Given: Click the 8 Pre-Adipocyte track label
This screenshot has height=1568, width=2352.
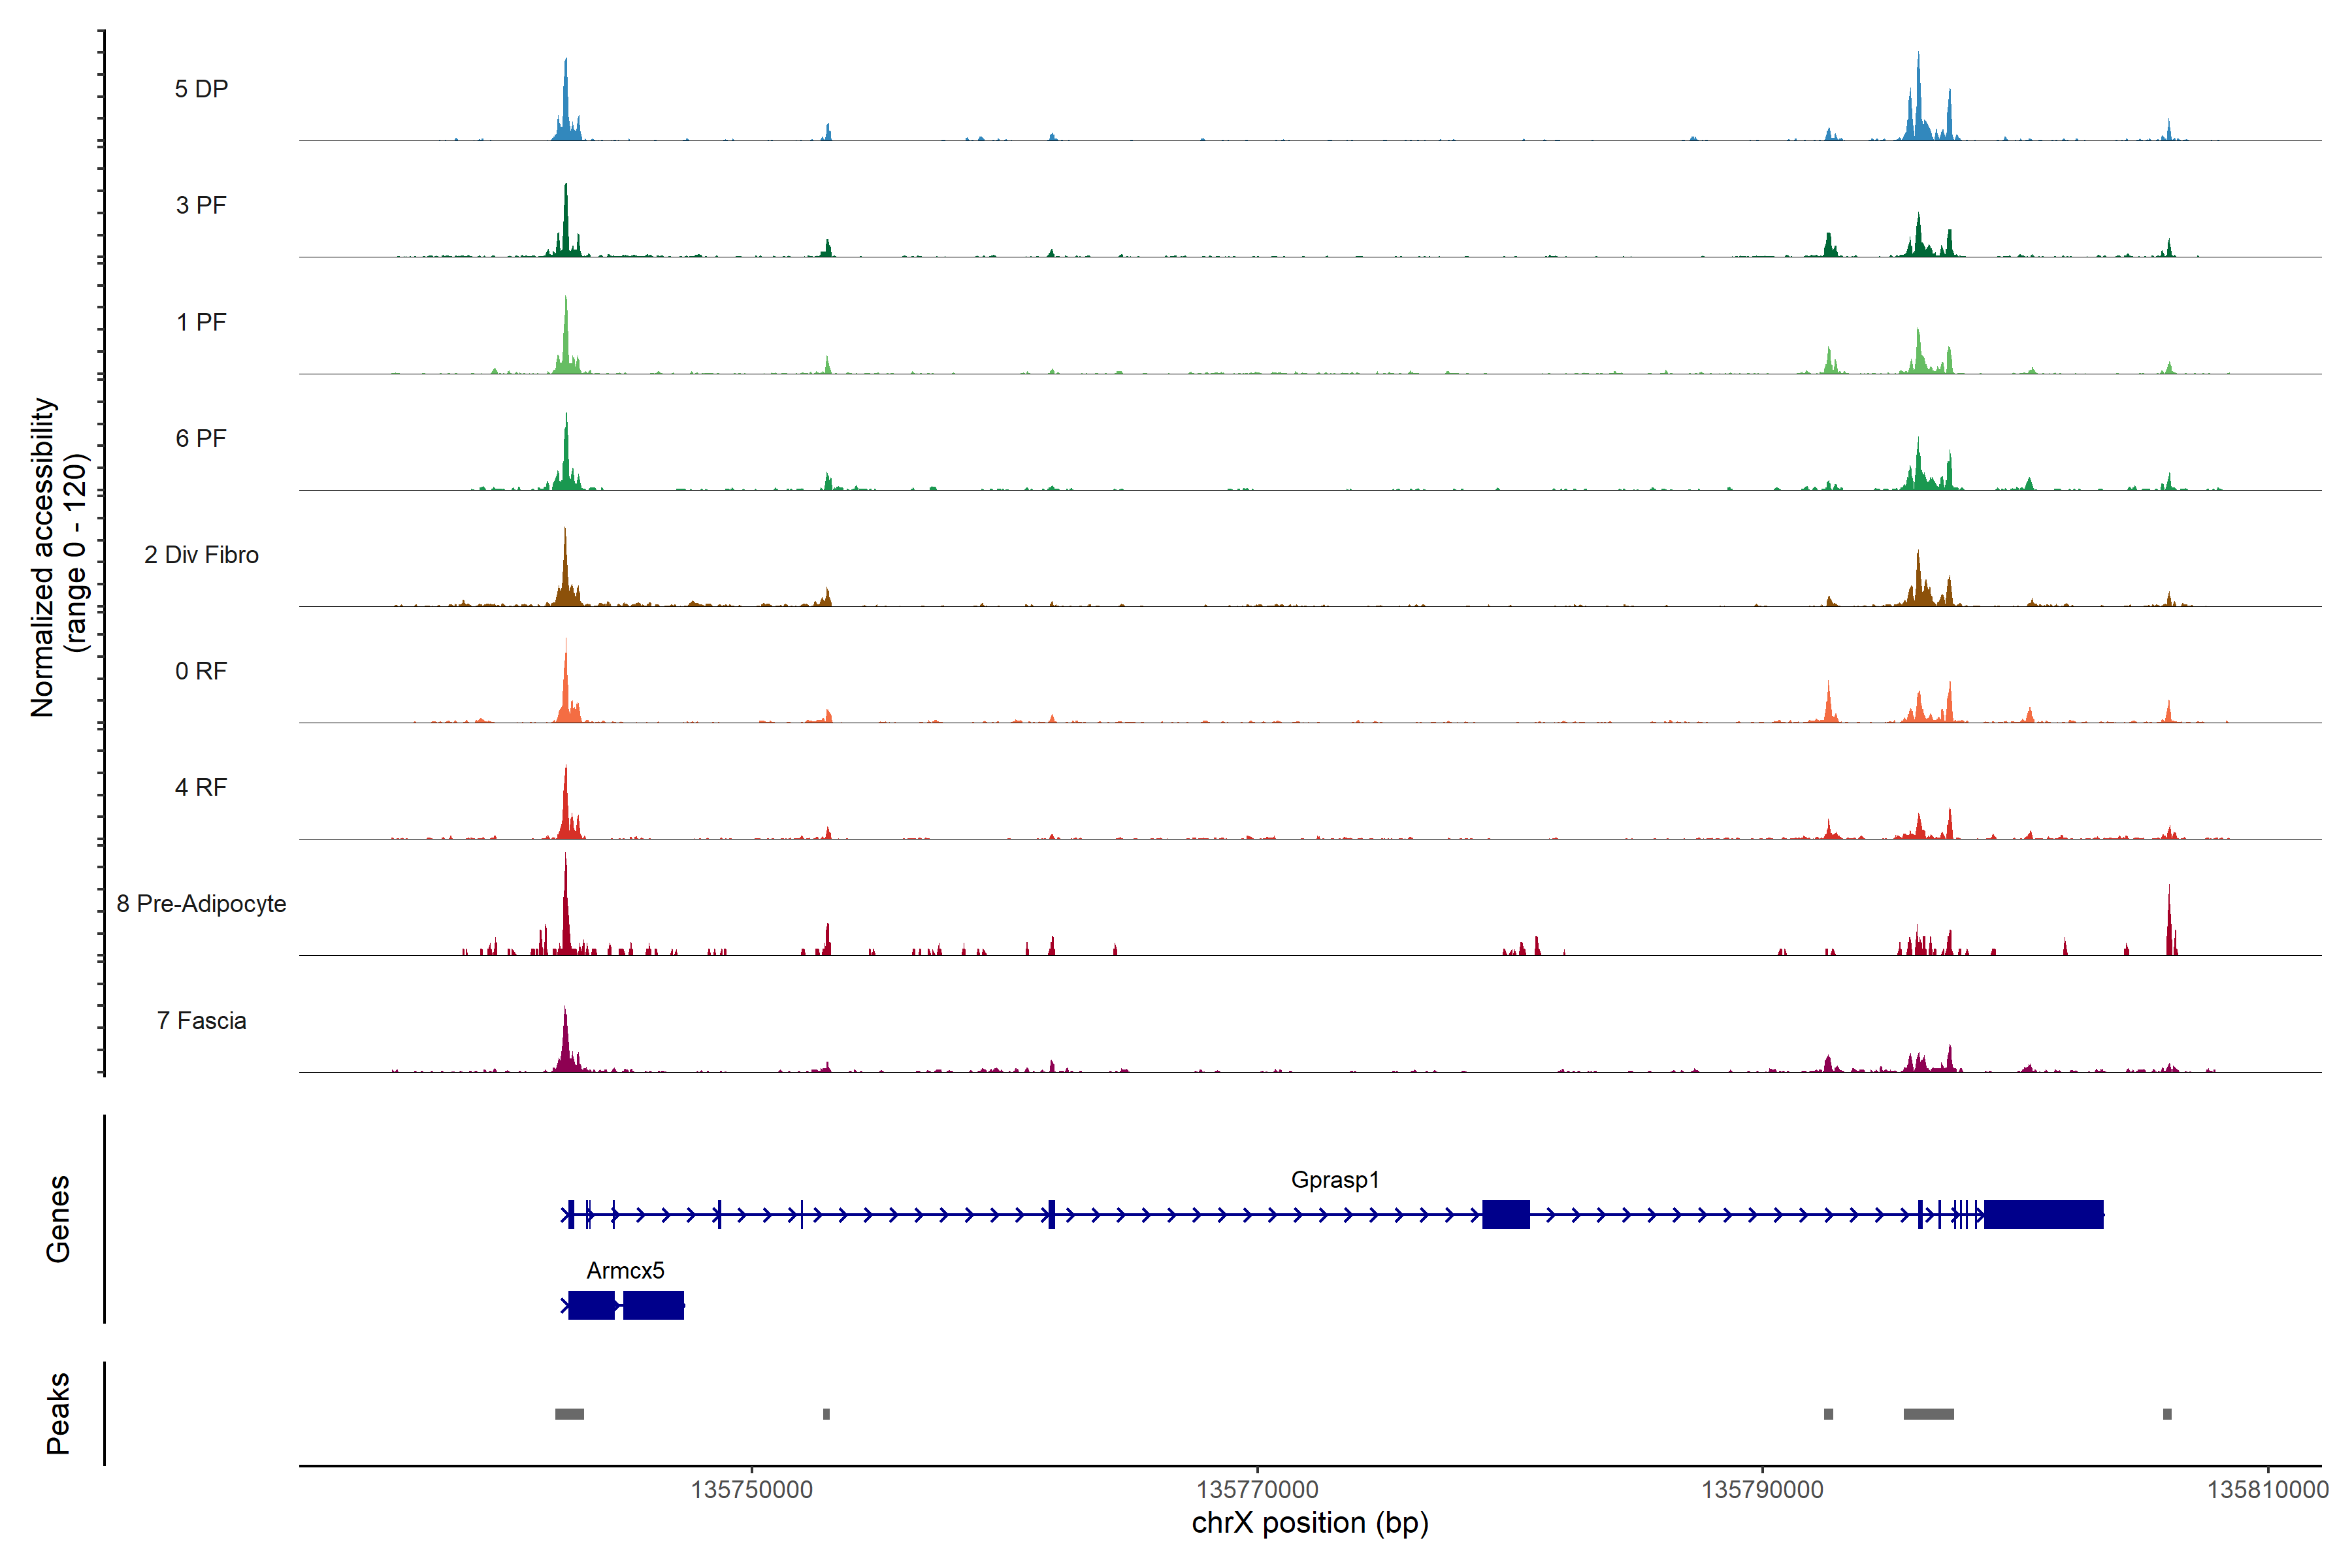Looking at the screenshot, I should [201, 903].
